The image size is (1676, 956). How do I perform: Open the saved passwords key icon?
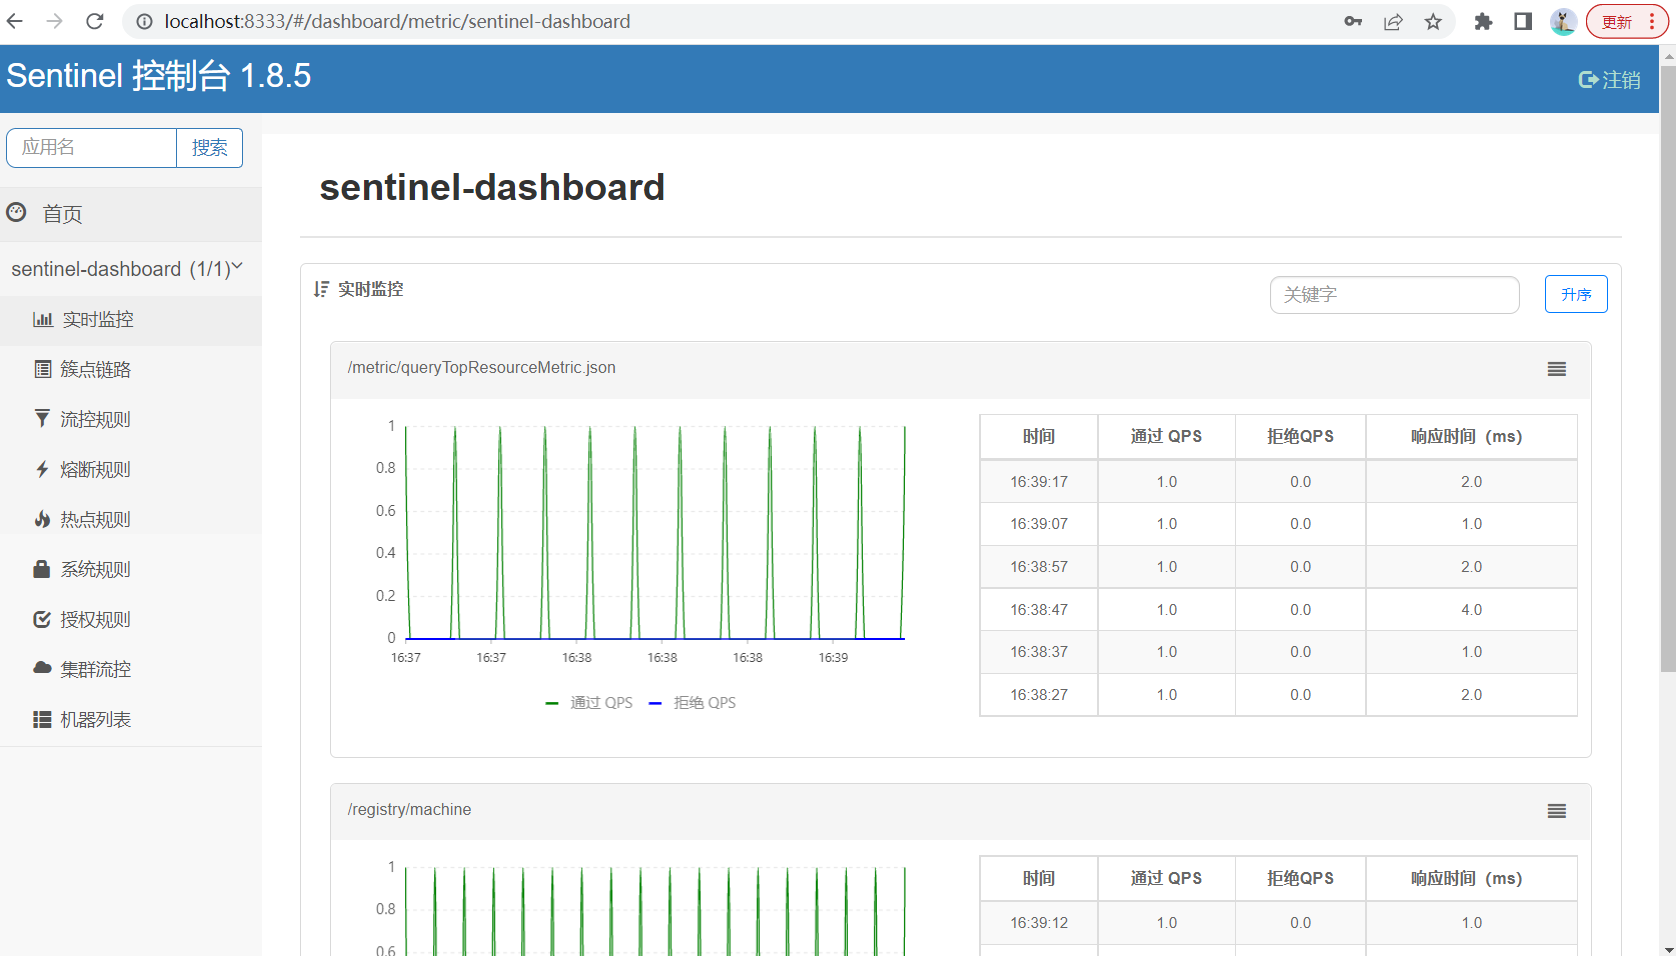coord(1353,21)
